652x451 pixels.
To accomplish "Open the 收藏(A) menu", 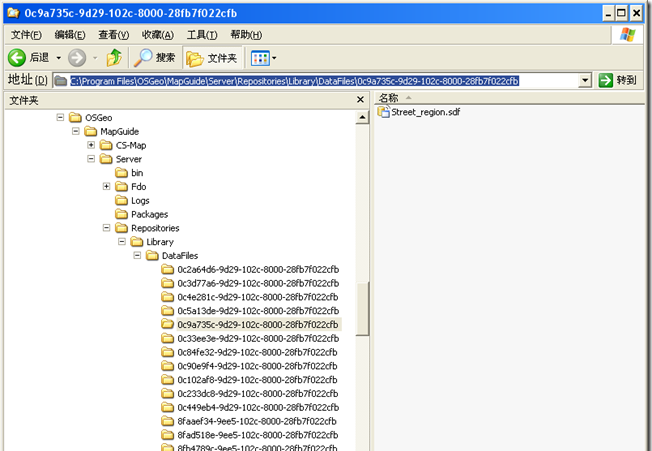I will 158,35.
